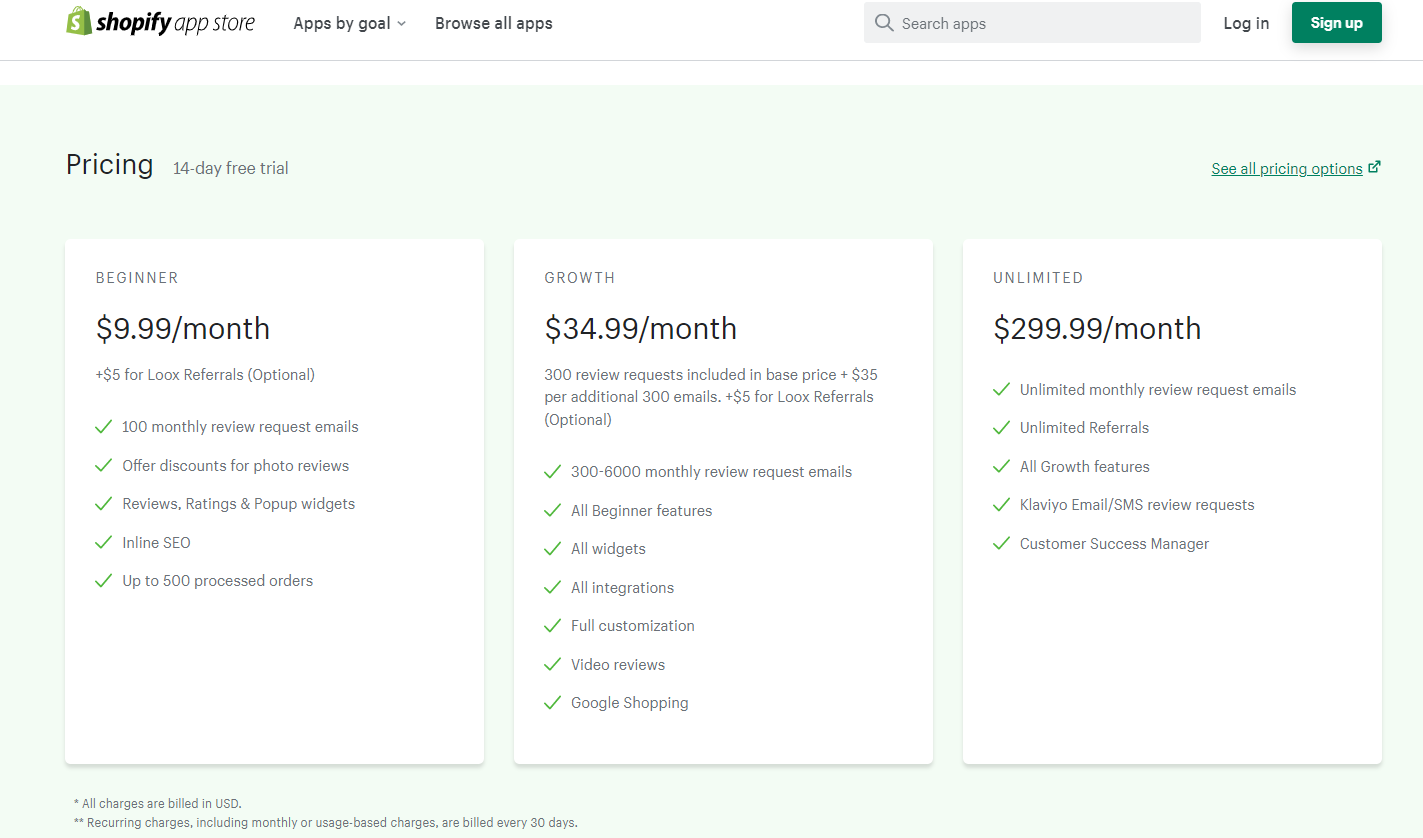
Task: Click the Beginner $9.99/month plan price
Action: tap(183, 328)
